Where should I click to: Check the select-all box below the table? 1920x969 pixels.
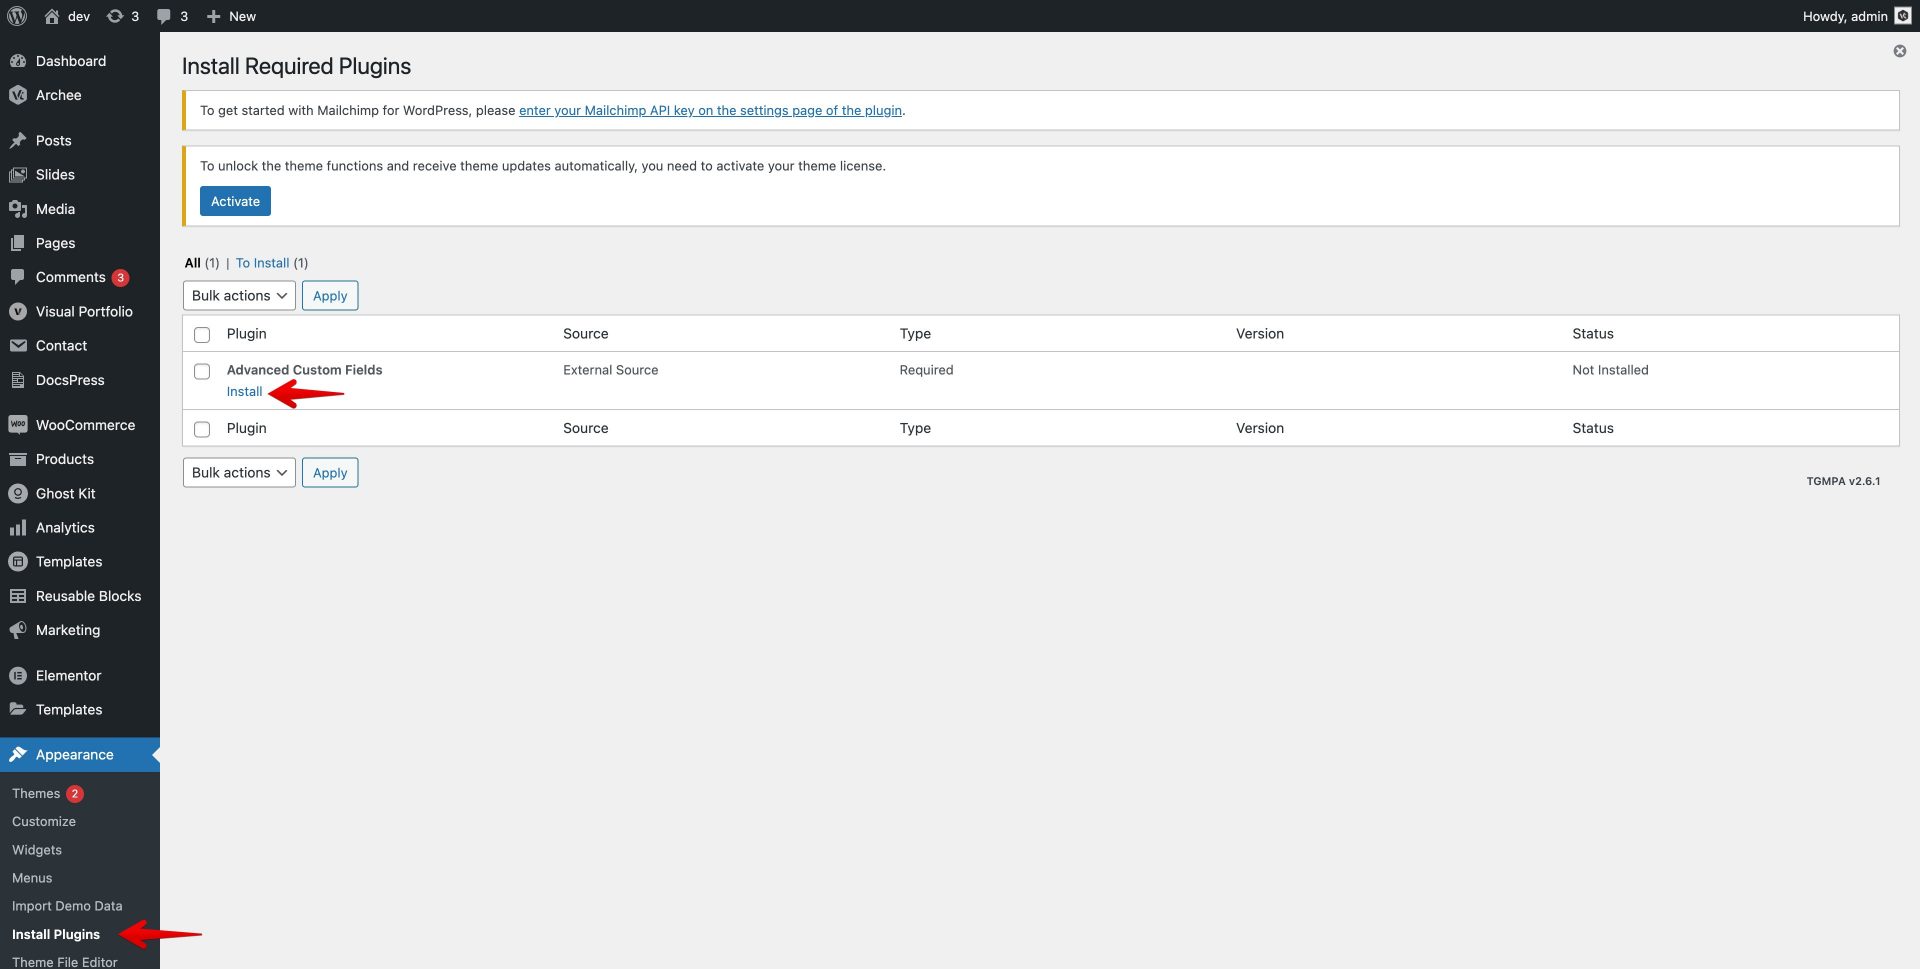pyautogui.click(x=202, y=428)
